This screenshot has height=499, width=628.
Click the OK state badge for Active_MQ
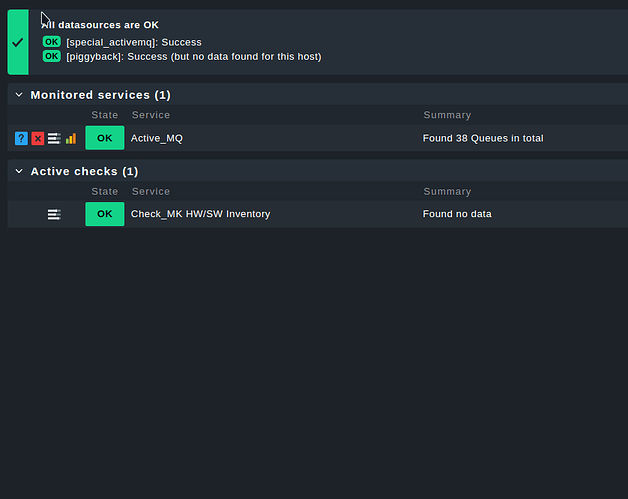coord(105,138)
